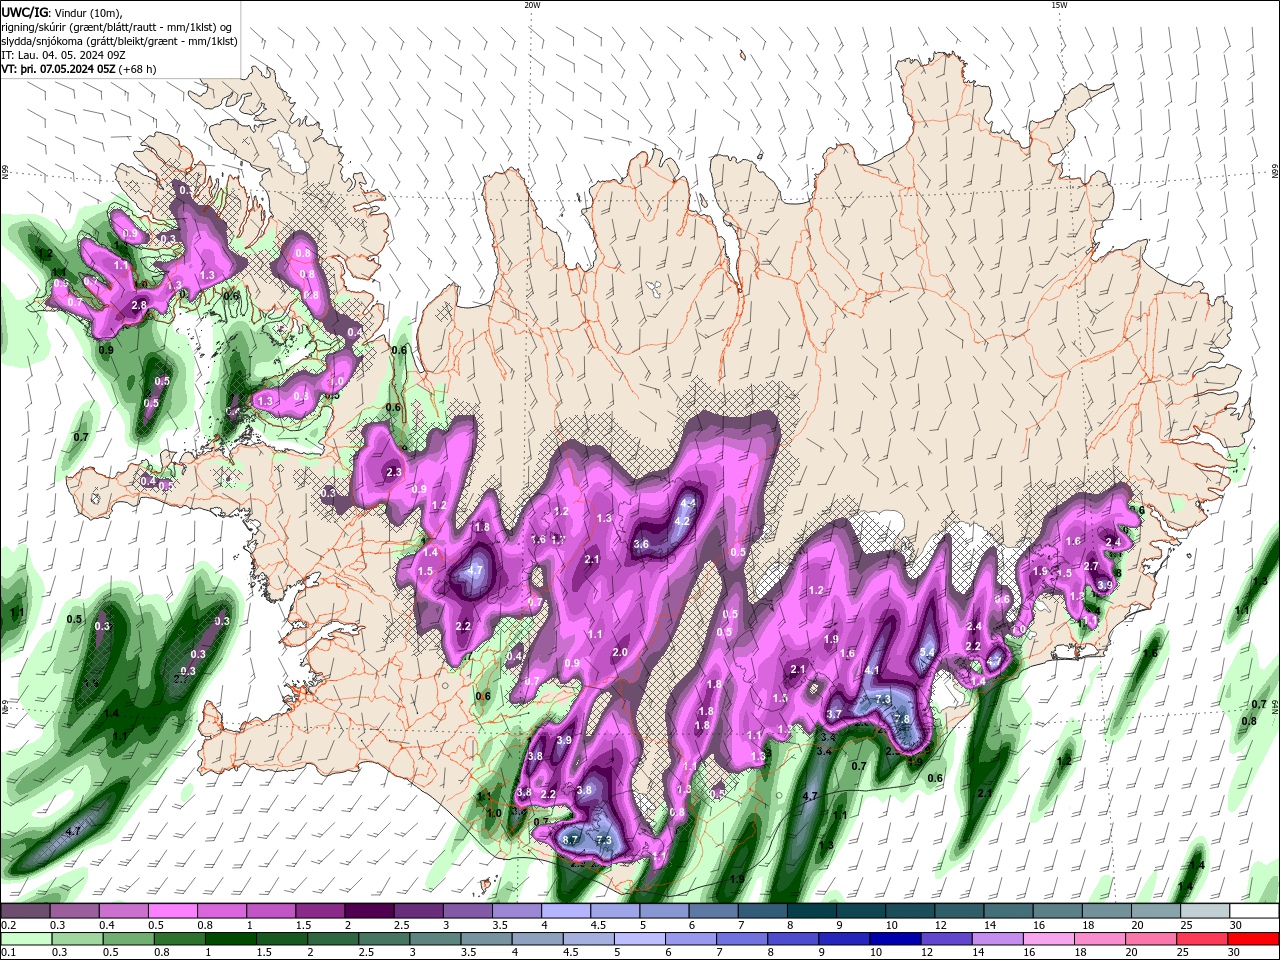Select the darkest green lower swatch between 1 and 1.5

[230, 939]
